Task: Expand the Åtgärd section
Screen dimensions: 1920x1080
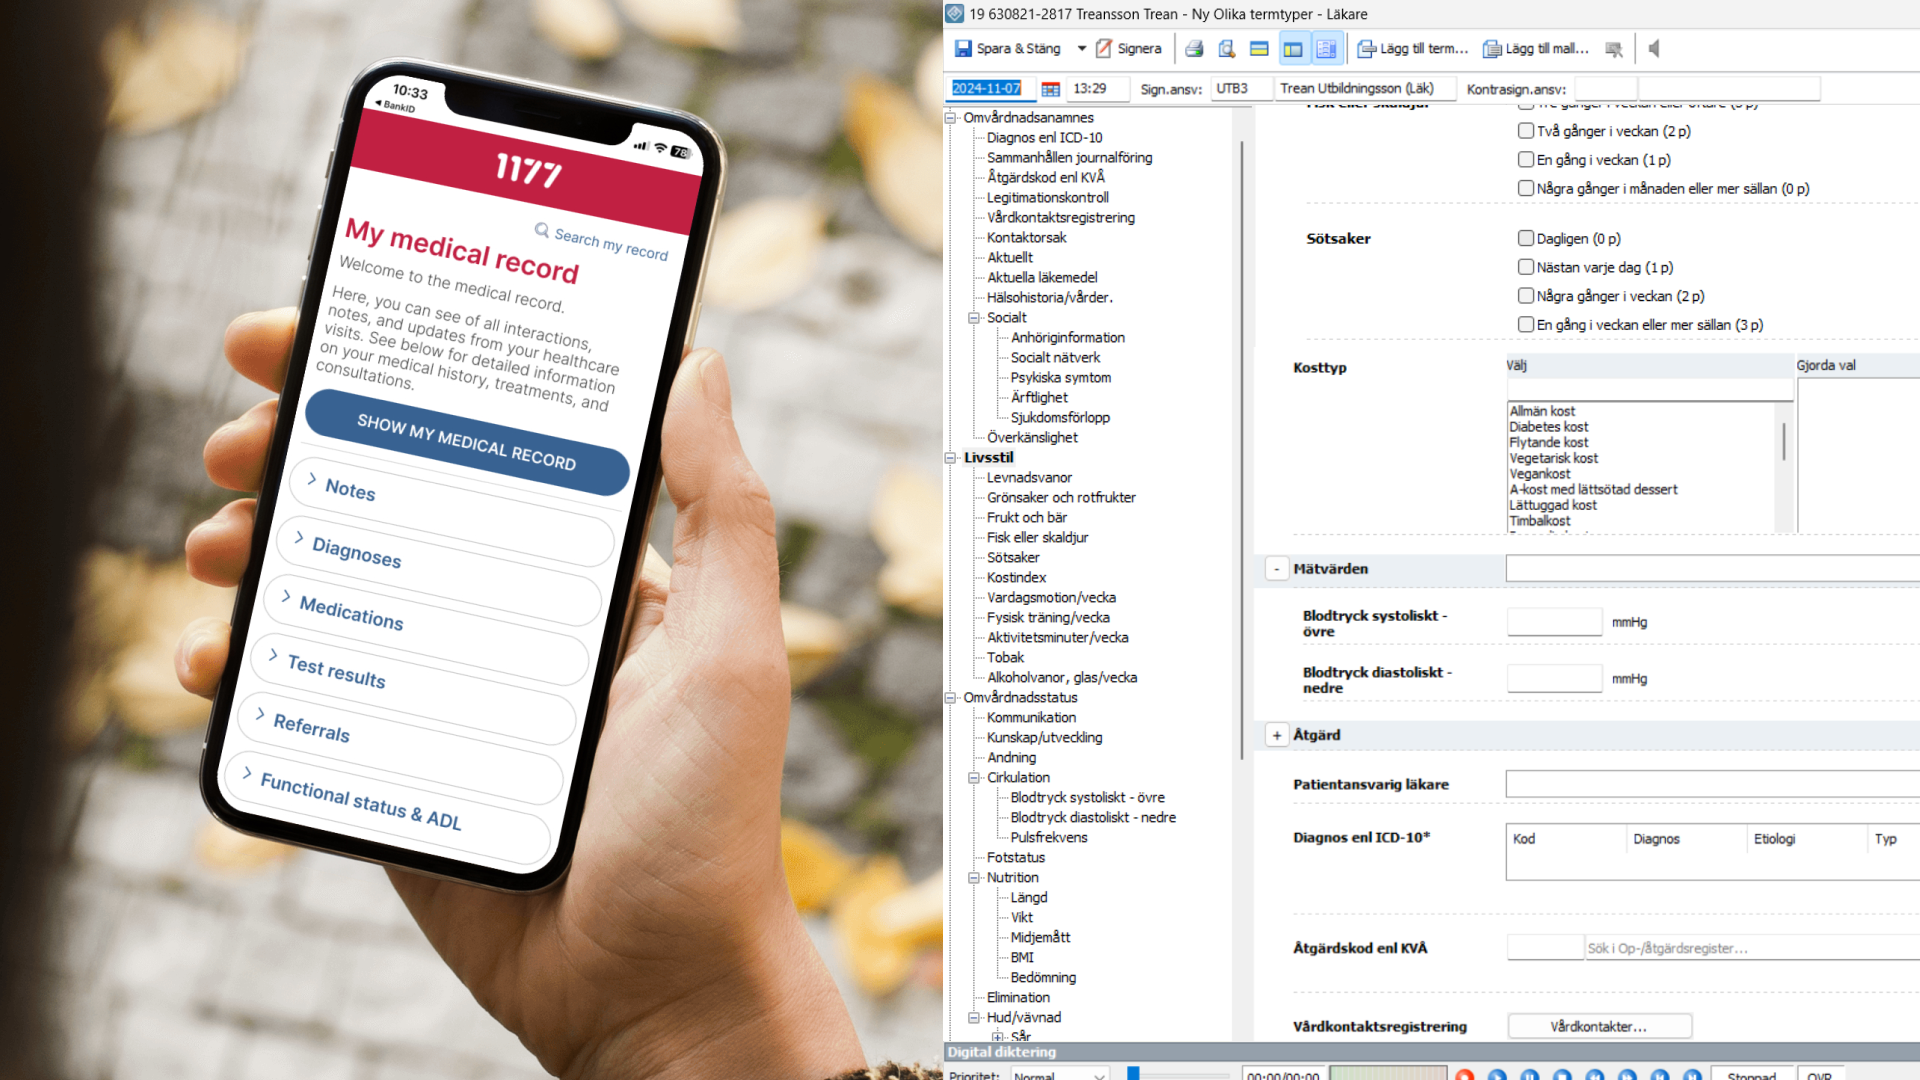Action: (1277, 735)
